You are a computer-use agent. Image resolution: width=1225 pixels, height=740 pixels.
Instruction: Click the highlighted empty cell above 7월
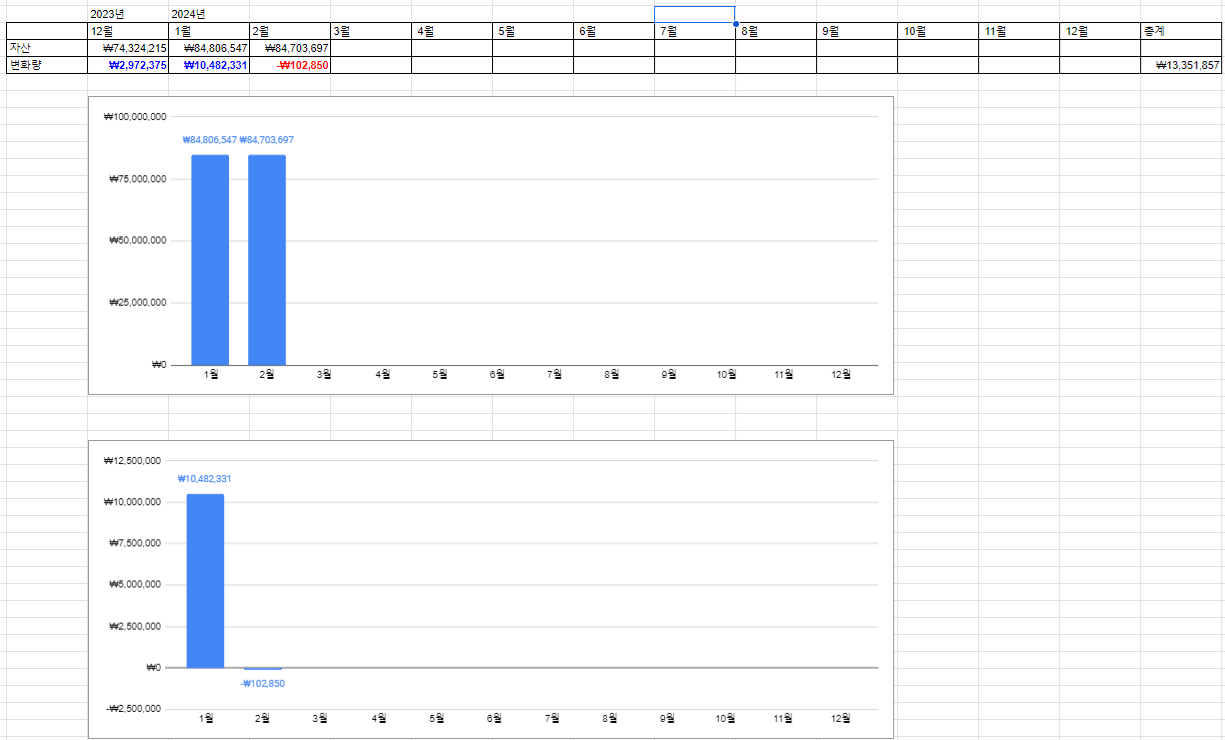(x=695, y=14)
